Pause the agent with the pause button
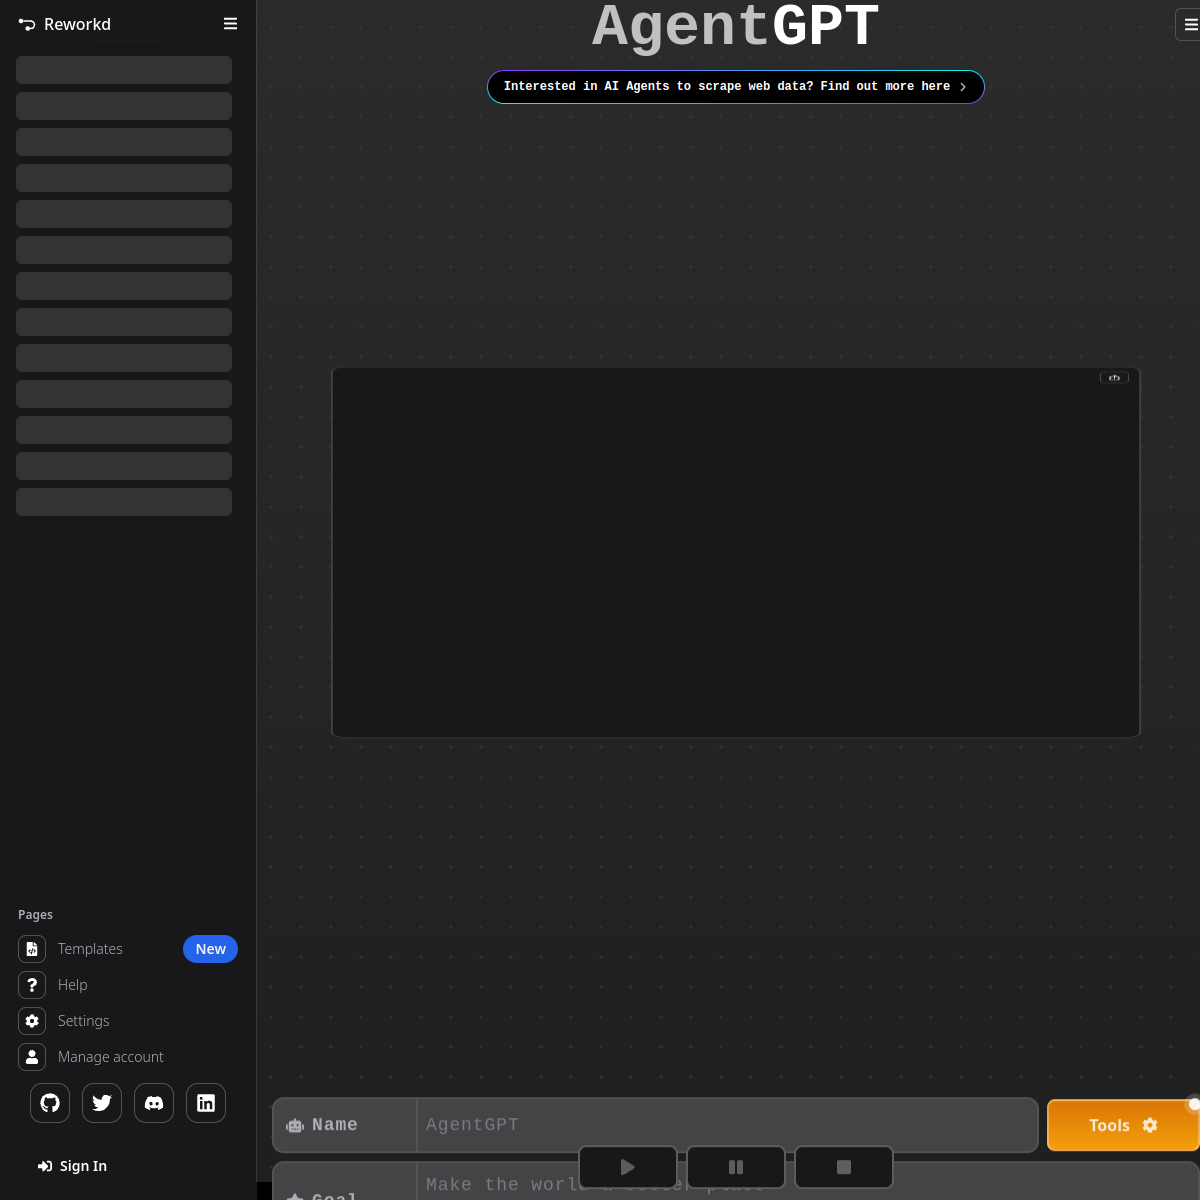Image resolution: width=1200 pixels, height=1200 pixels. pyautogui.click(x=736, y=1167)
